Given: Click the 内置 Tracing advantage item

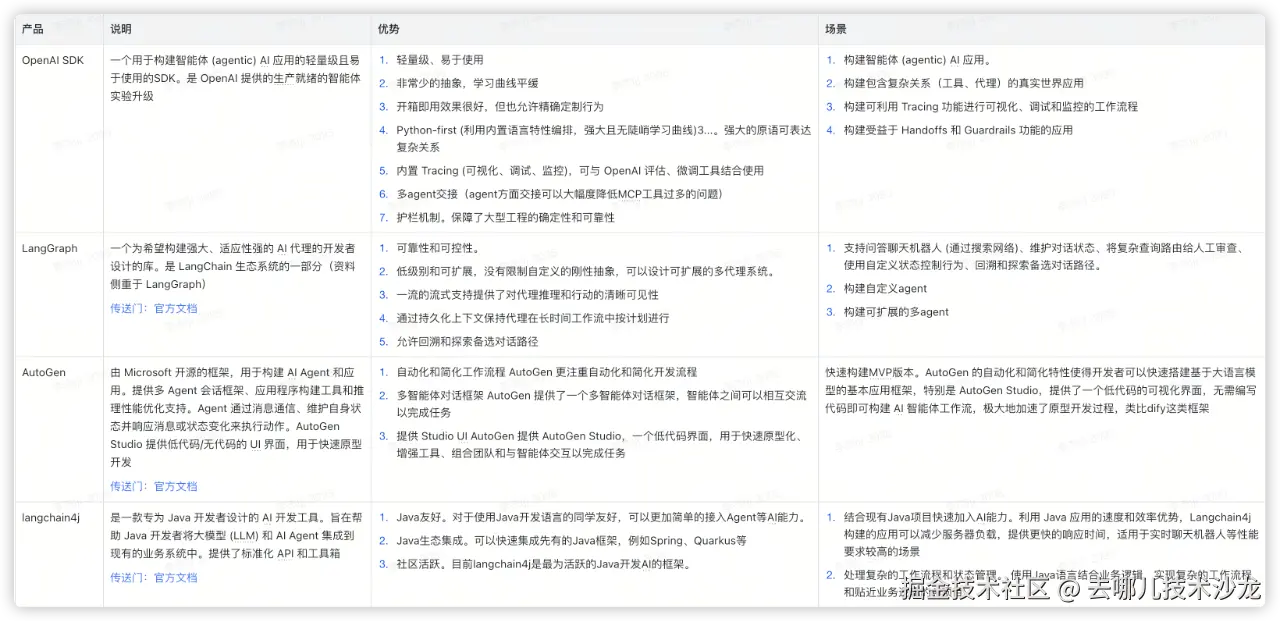Looking at the screenshot, I should 580,170.
